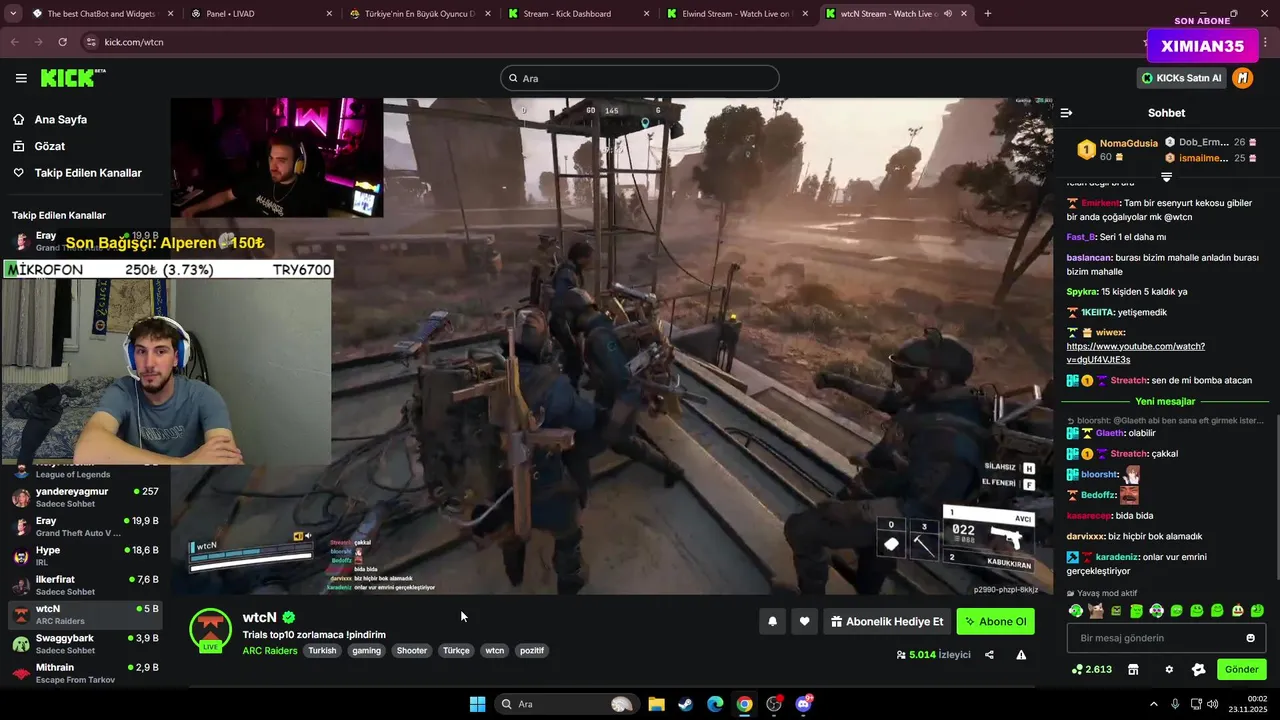Open Gözat in the sidebar

50,146
